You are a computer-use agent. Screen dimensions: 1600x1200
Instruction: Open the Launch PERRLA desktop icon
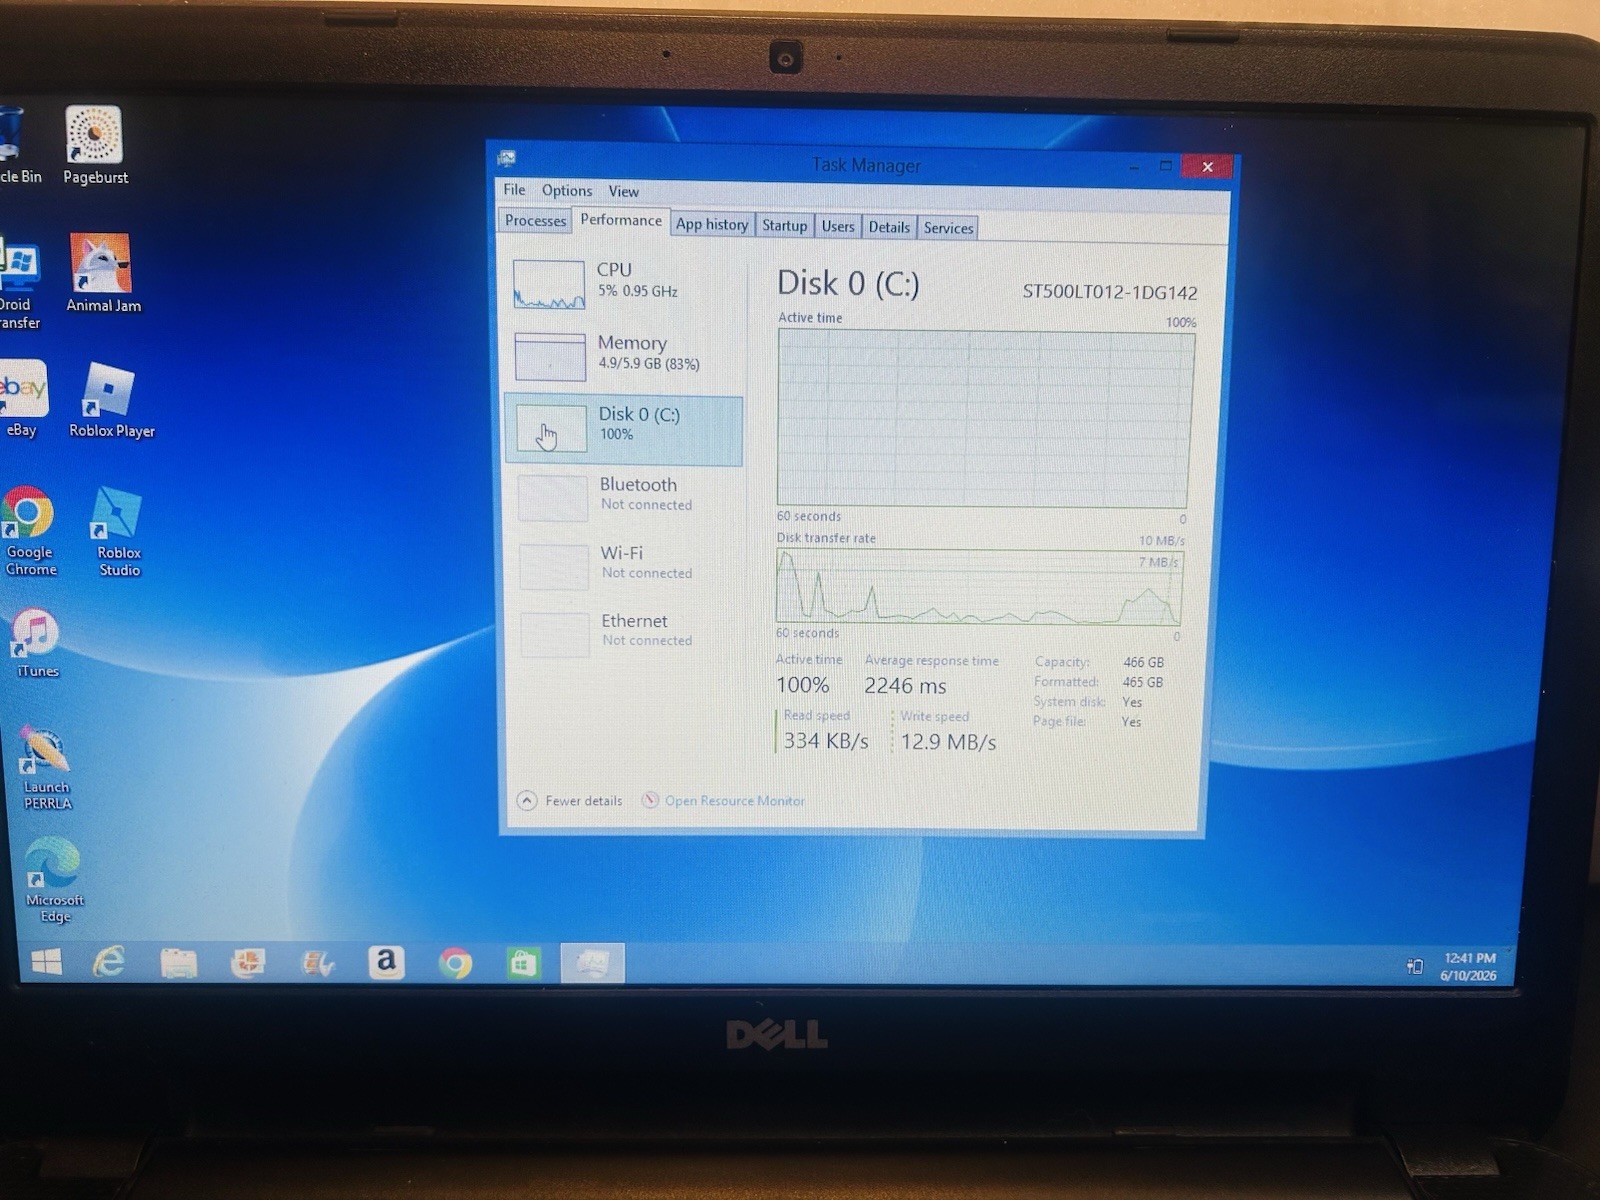coord(46,768)
